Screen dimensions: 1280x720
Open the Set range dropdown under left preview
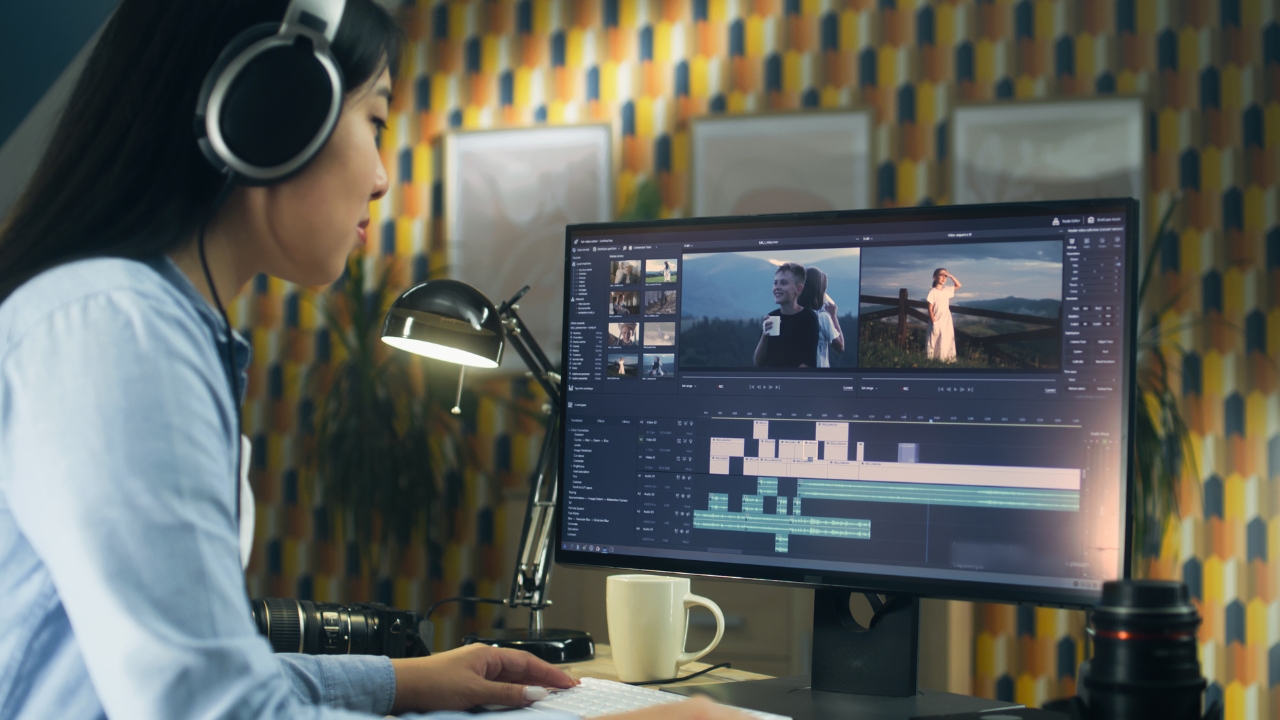(689, 387)
